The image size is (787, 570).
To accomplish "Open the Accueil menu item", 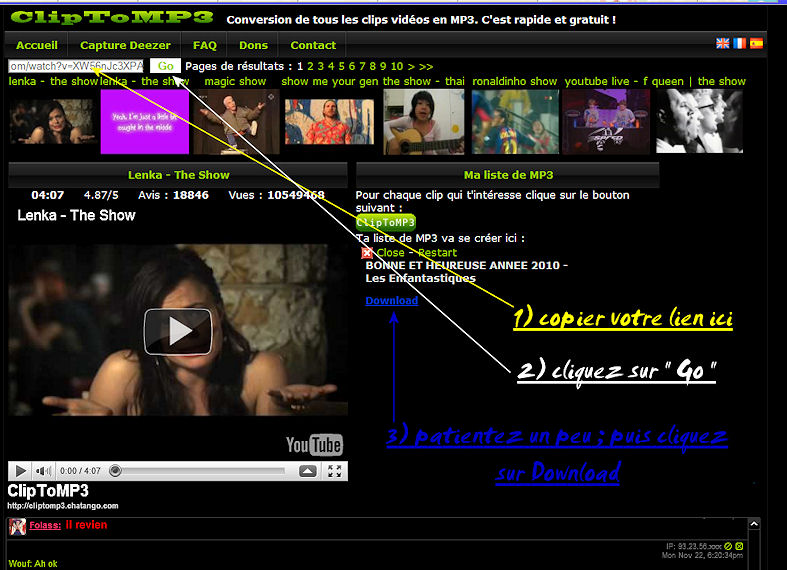I will coord(37,45).
